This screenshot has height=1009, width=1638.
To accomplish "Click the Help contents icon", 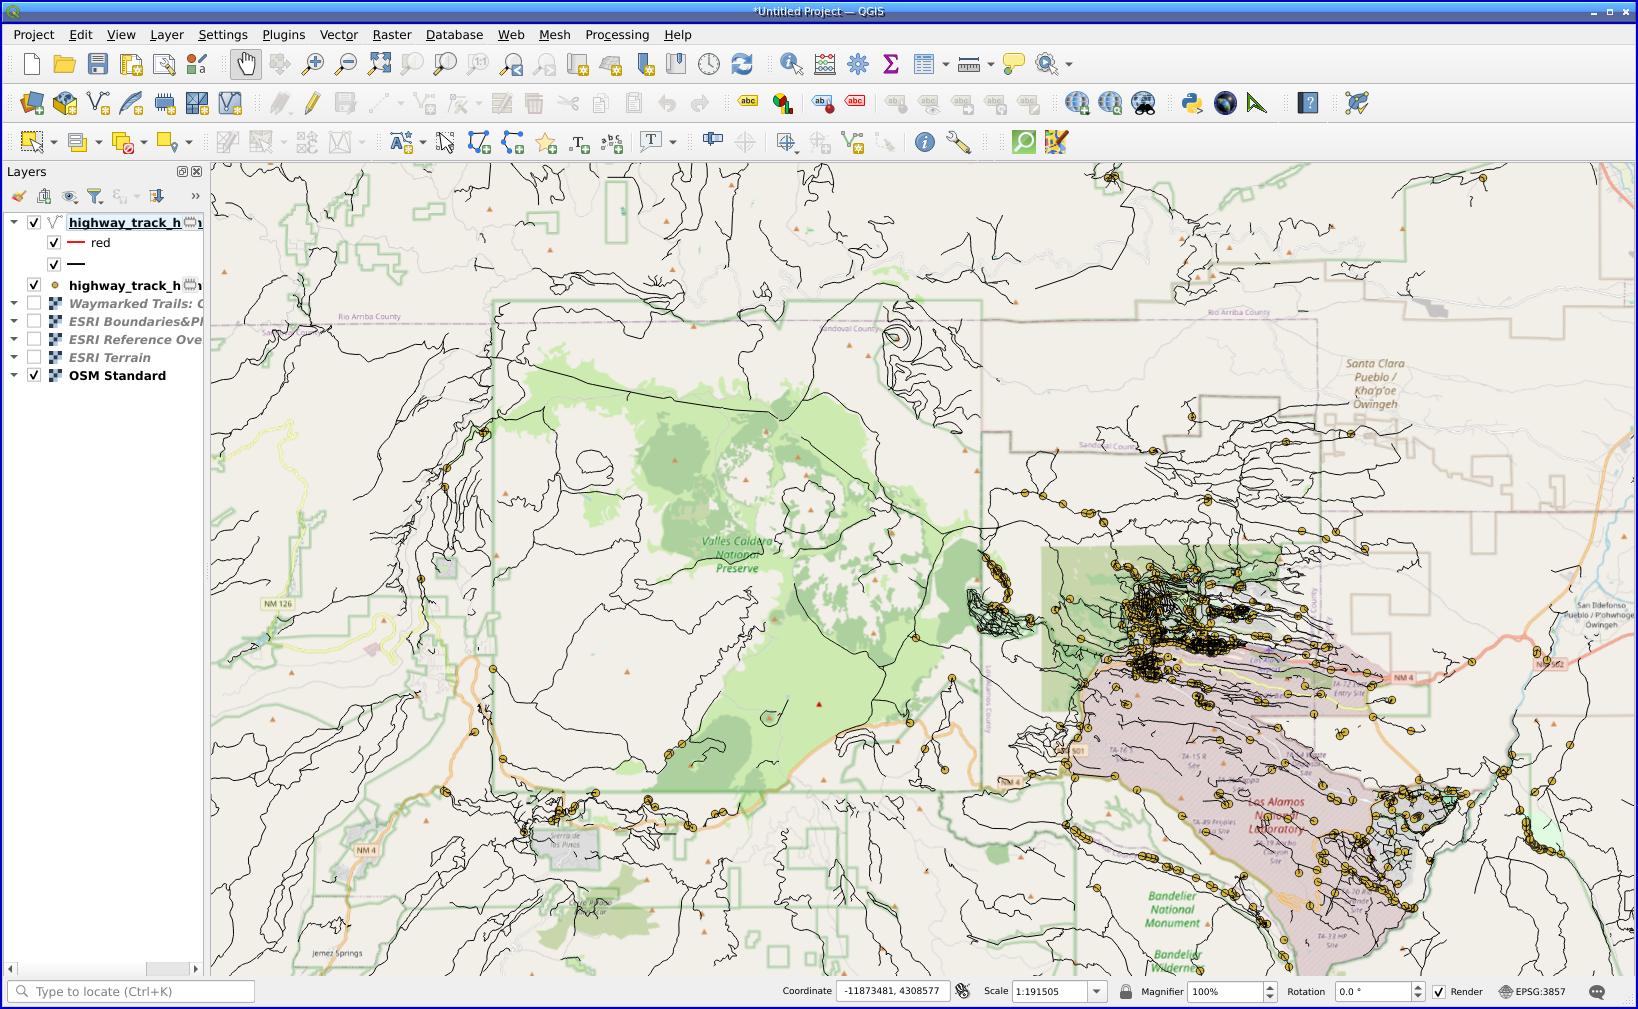I will tap(1308, 103).
